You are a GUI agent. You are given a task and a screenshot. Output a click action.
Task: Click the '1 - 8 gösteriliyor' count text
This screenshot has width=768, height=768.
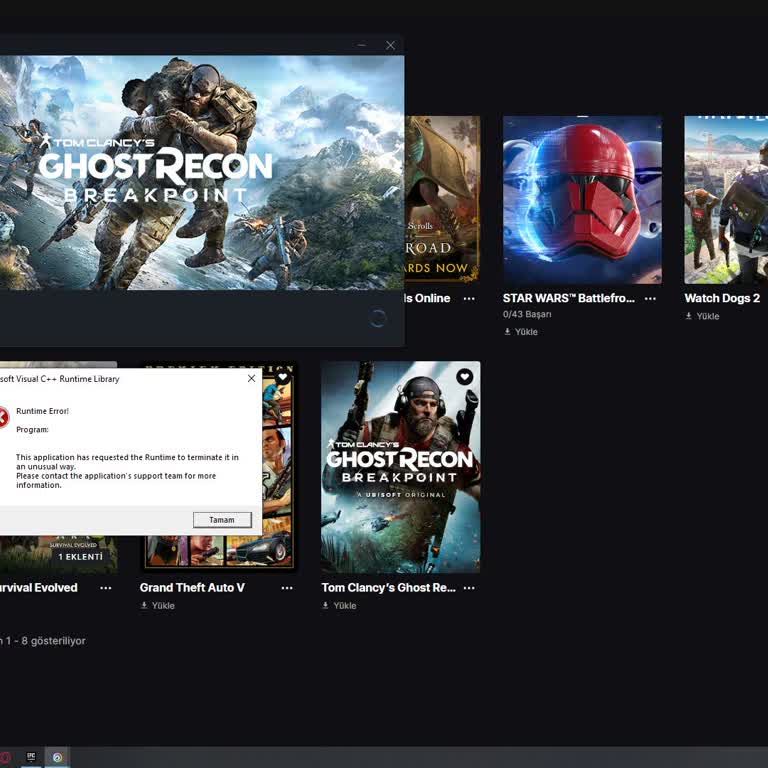[45, 641]
